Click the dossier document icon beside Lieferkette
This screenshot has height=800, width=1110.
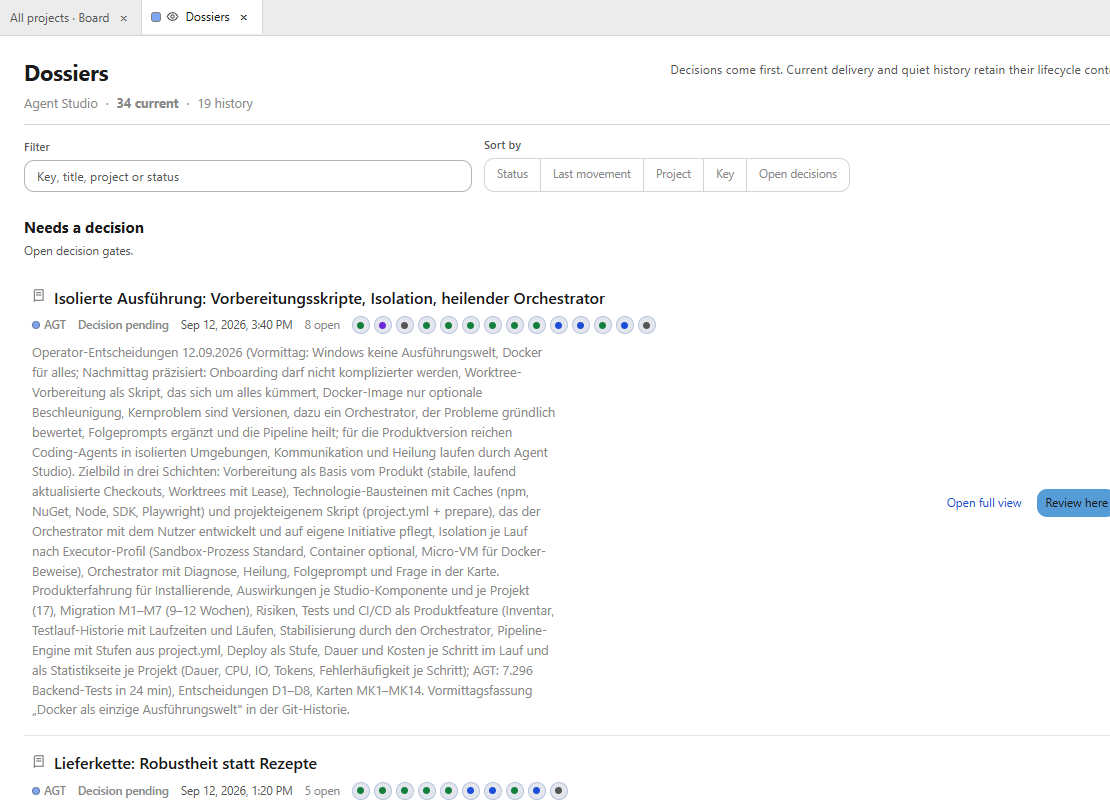[x=39, y=762]
